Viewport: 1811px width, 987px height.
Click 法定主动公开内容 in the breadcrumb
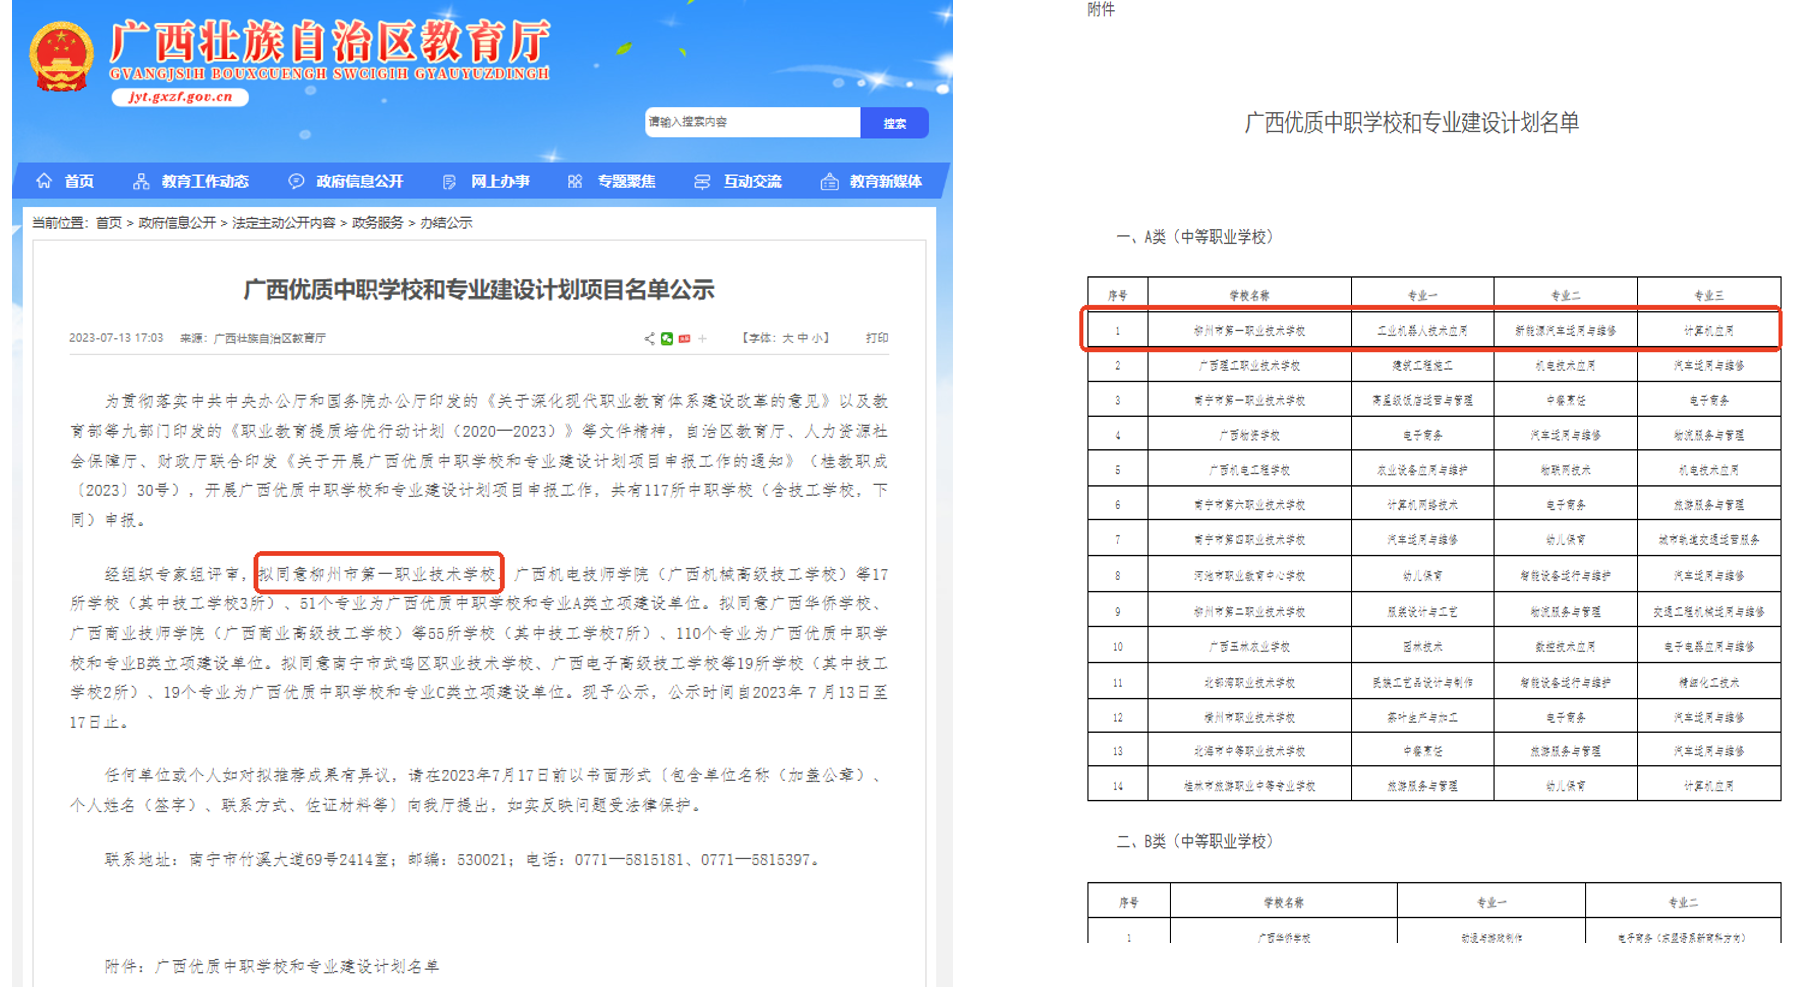pyautogui.click(x=284, y=223)
